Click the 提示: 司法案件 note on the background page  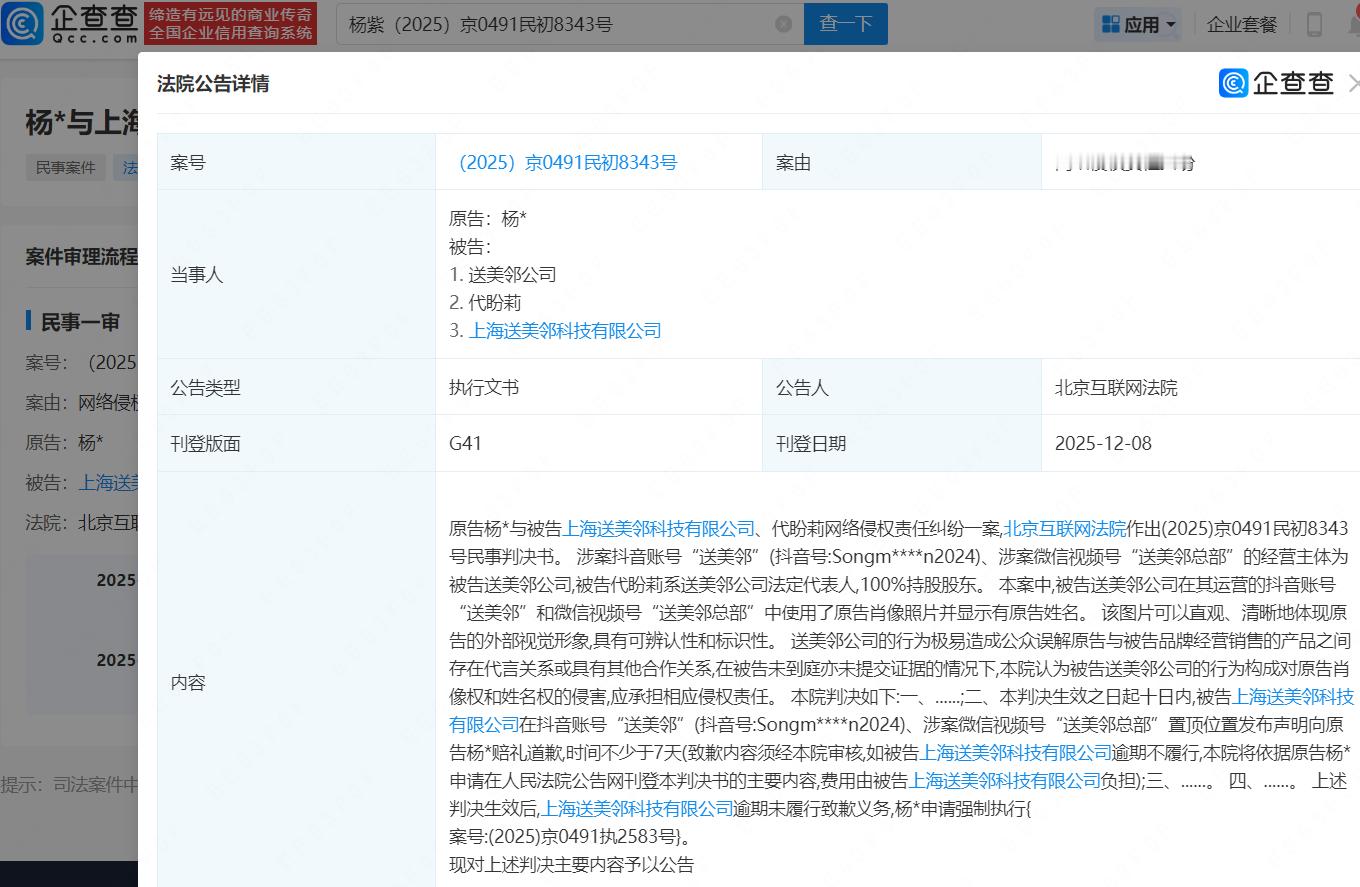(69, 785)
